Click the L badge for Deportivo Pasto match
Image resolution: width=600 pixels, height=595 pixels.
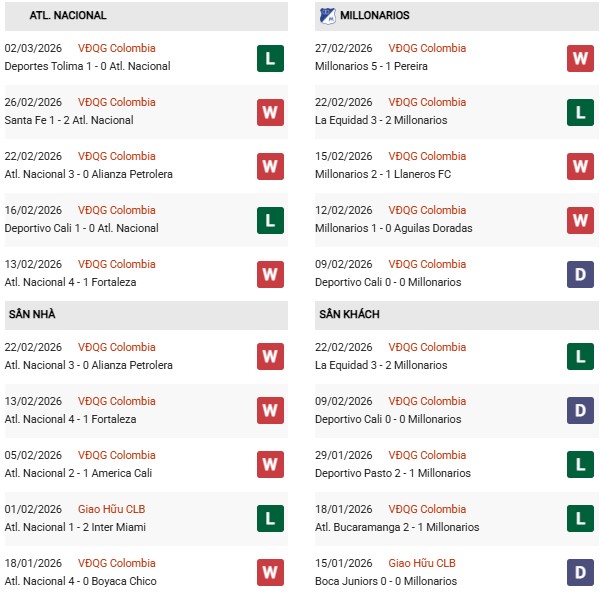pyautogui.click(x=581, y=465)
